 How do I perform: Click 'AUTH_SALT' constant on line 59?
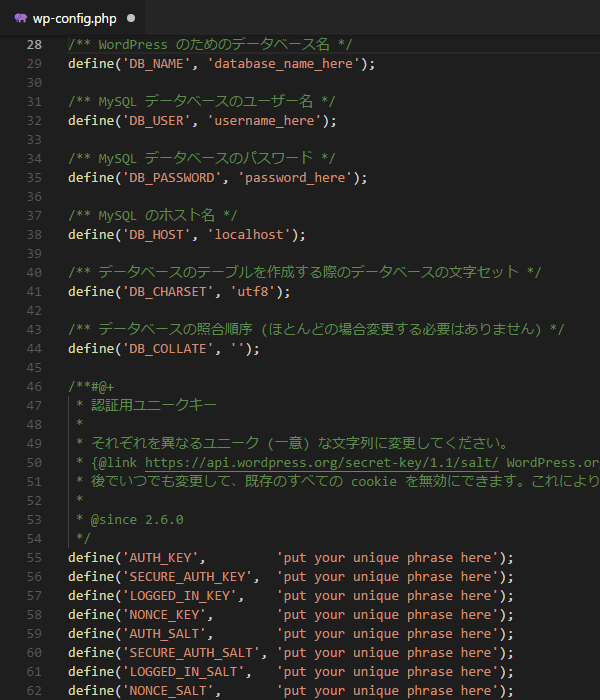[164, 634]
